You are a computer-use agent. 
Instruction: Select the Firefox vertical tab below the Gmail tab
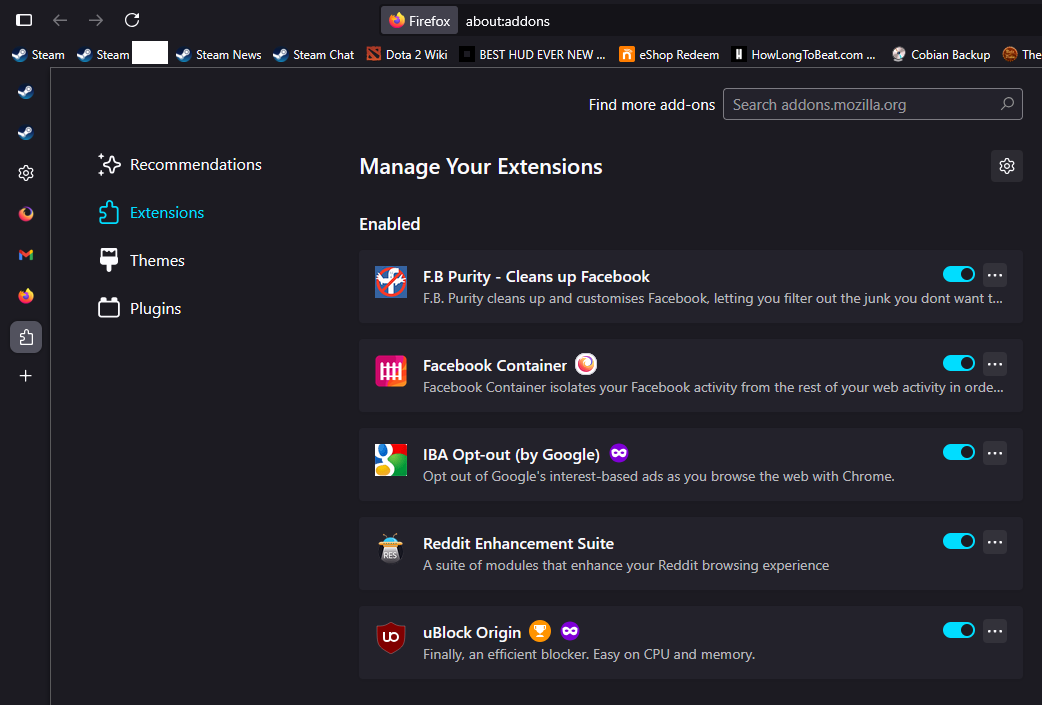point(26,296)
